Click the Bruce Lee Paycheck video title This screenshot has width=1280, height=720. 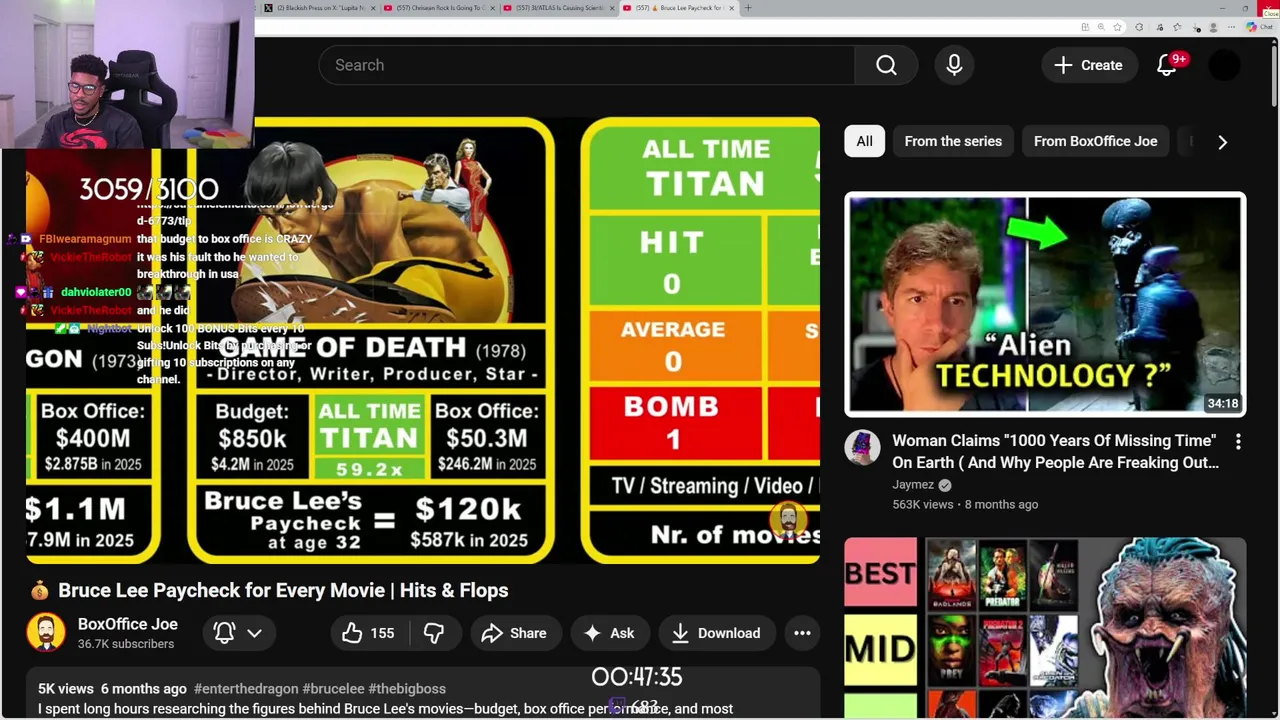[283, 590]
